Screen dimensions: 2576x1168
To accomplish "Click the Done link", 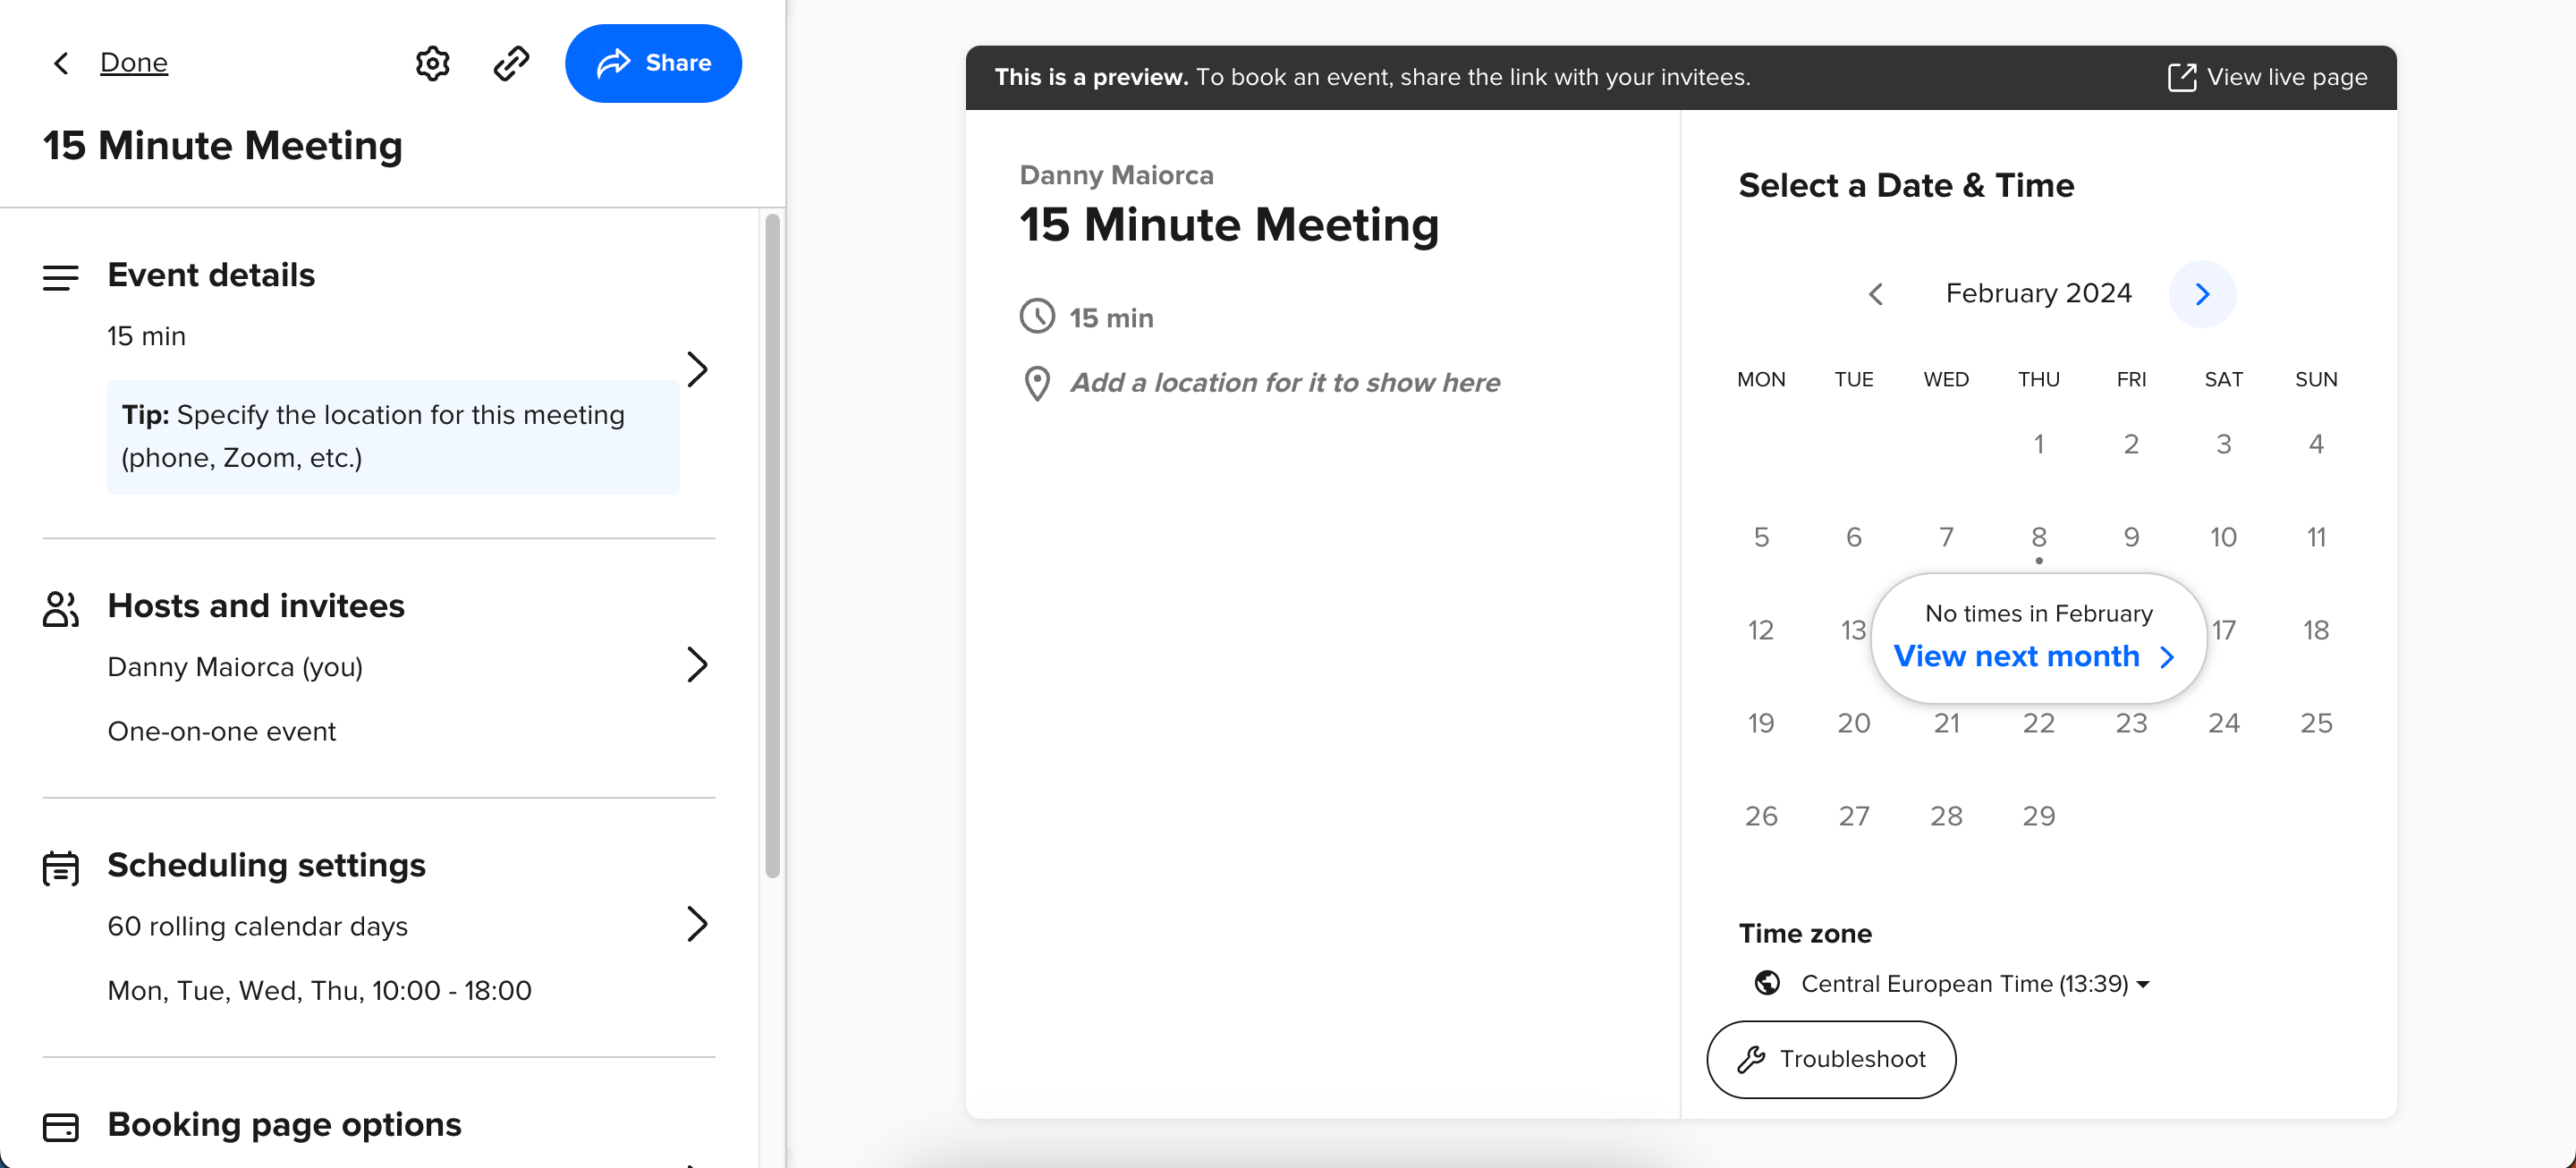I will (x=134, y=63).
